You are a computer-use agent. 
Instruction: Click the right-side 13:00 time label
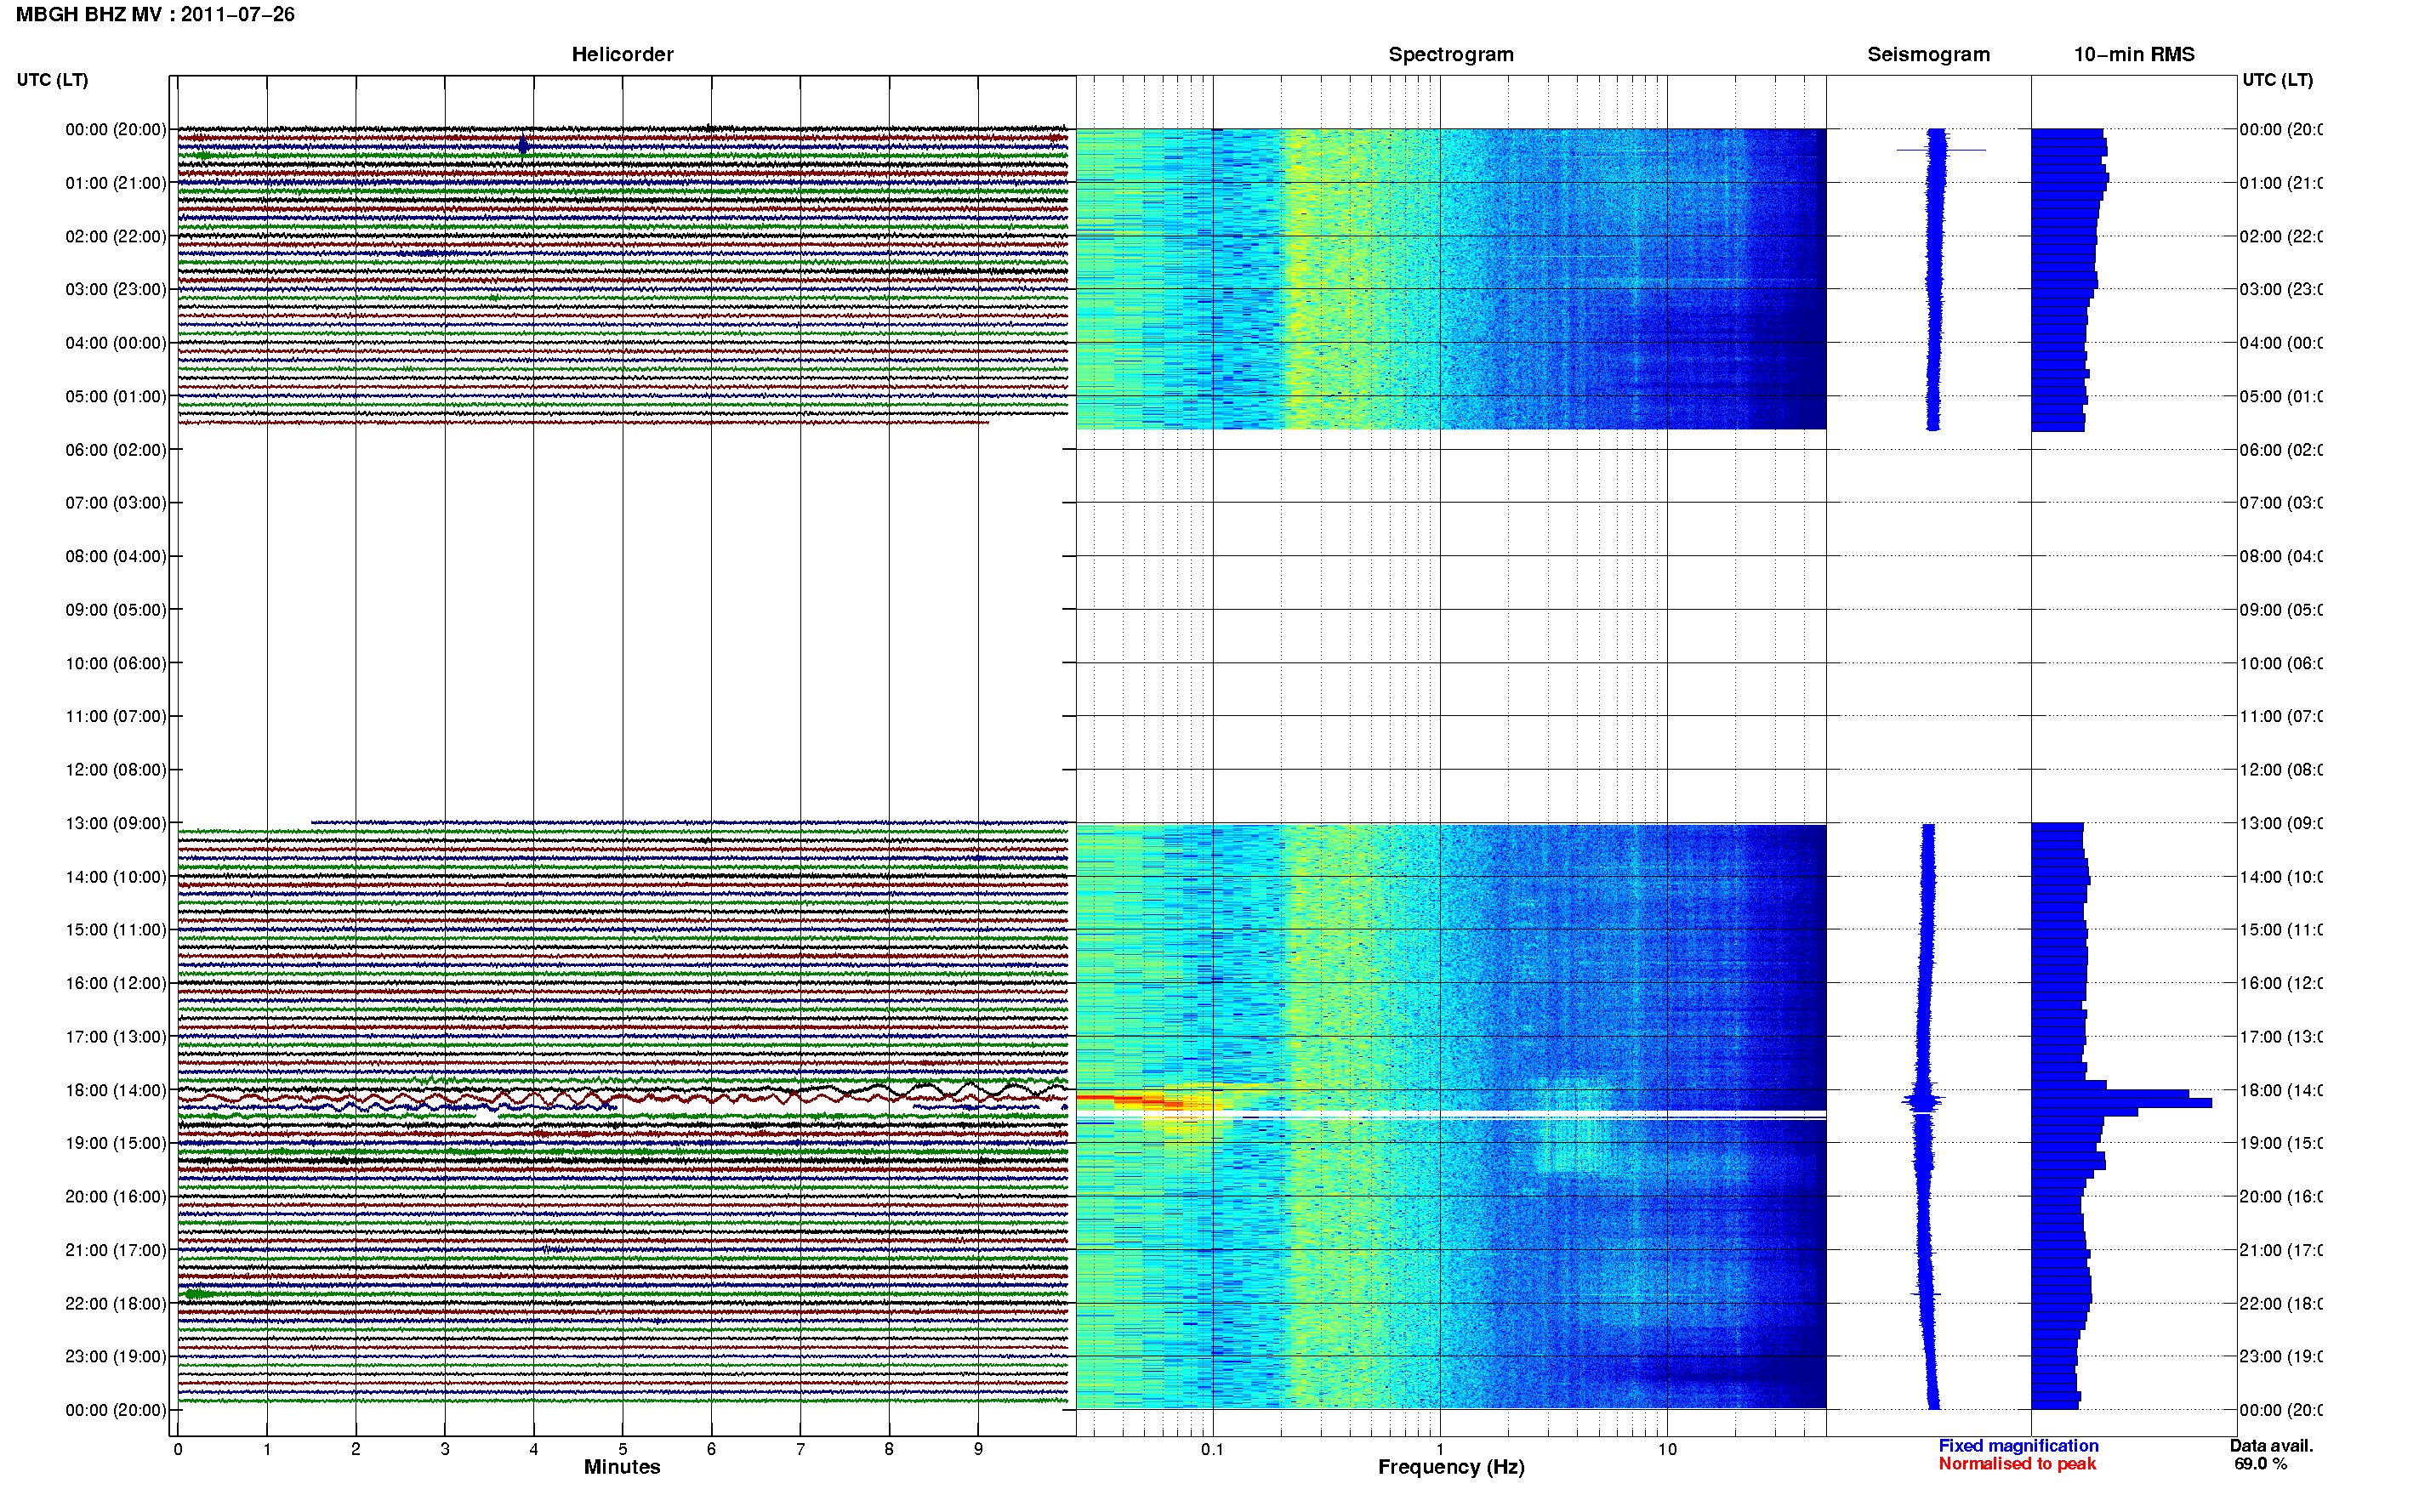pos(2280,823)
